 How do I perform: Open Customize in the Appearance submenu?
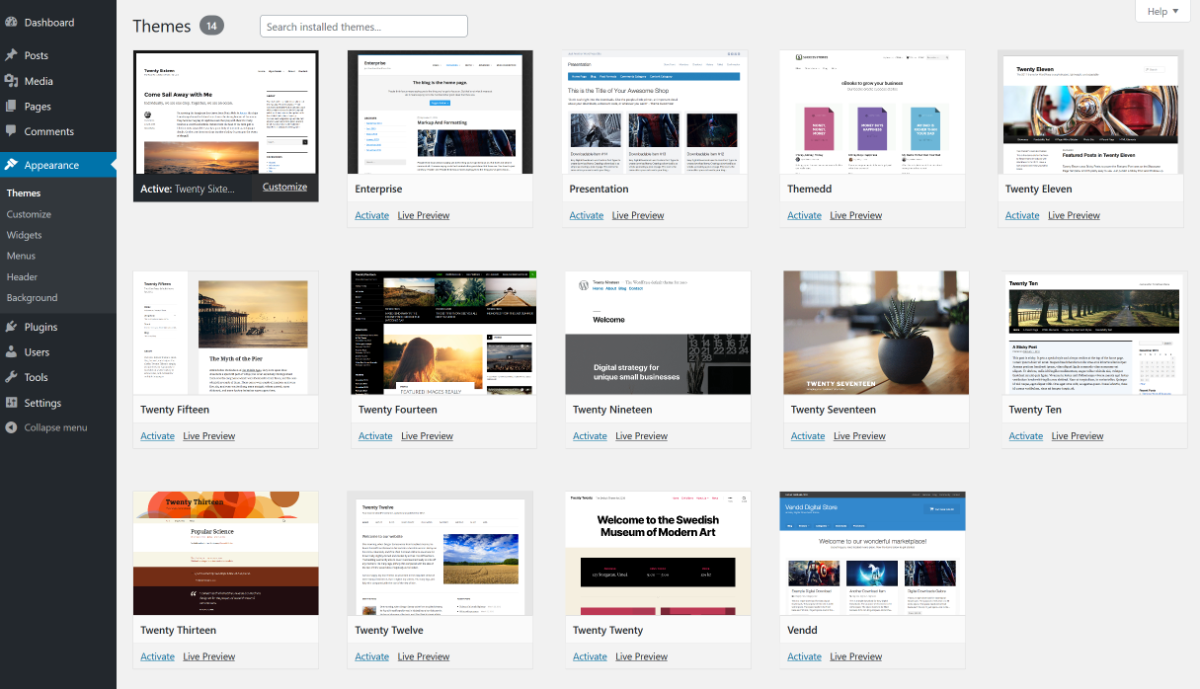point(28,214)
